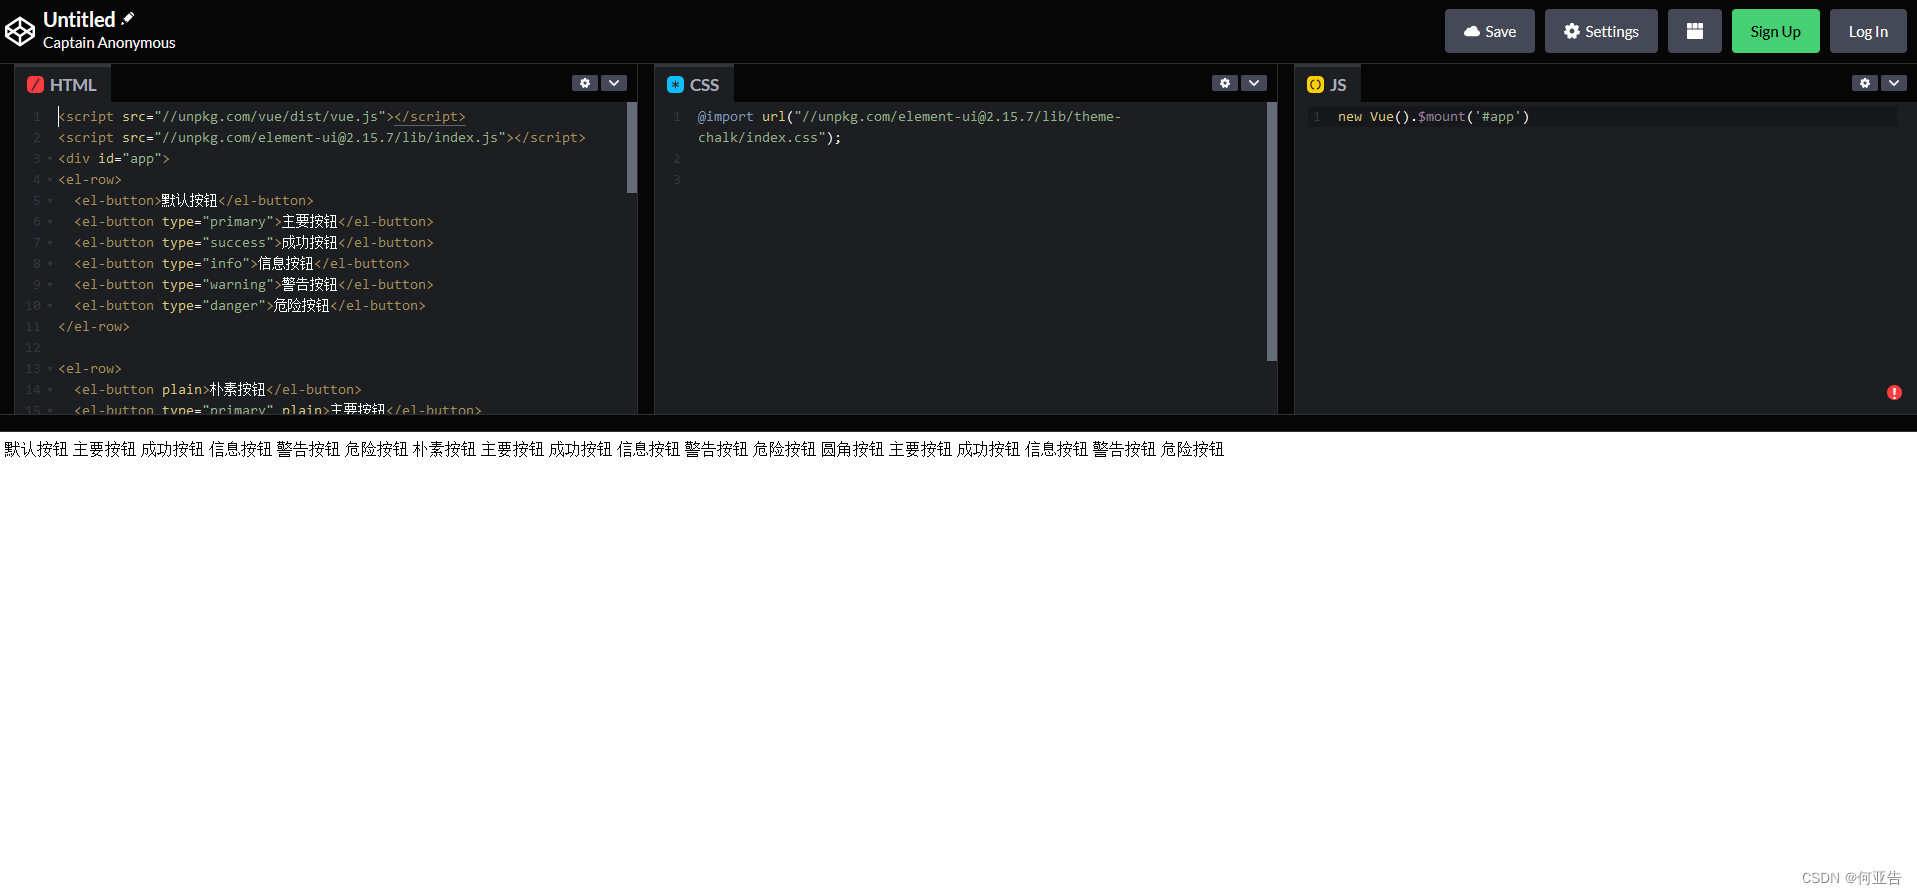
Task: Place cursor in the JS new Vue() line
Action: [x=1433, y=117]
